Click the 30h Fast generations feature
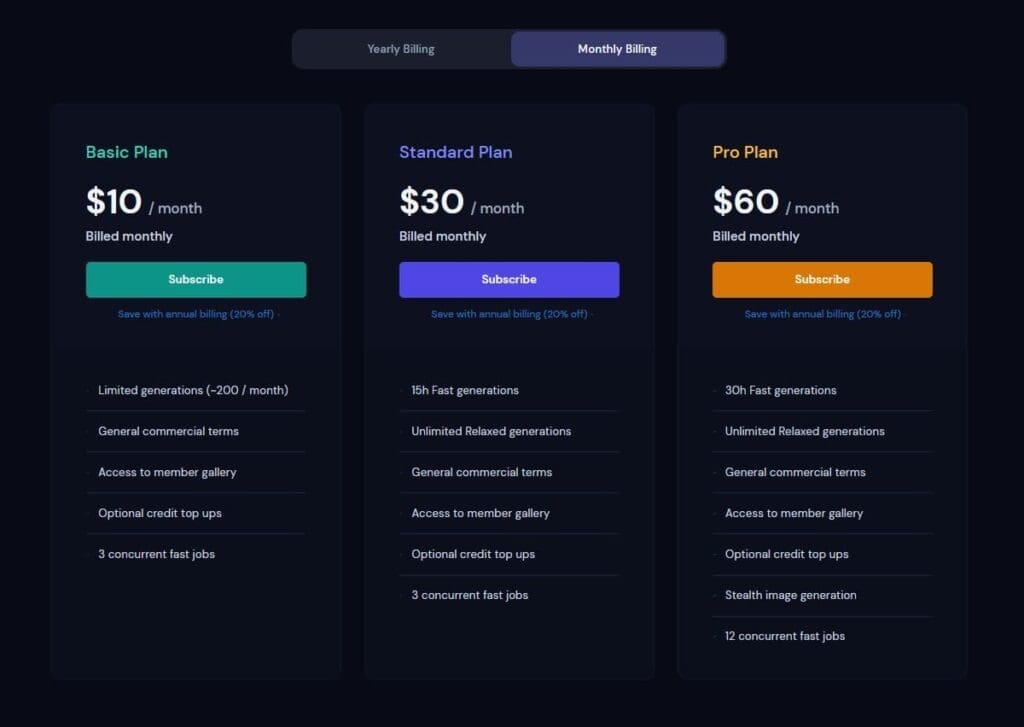This screenshot has height=727, width=1024. click(780, 390)
